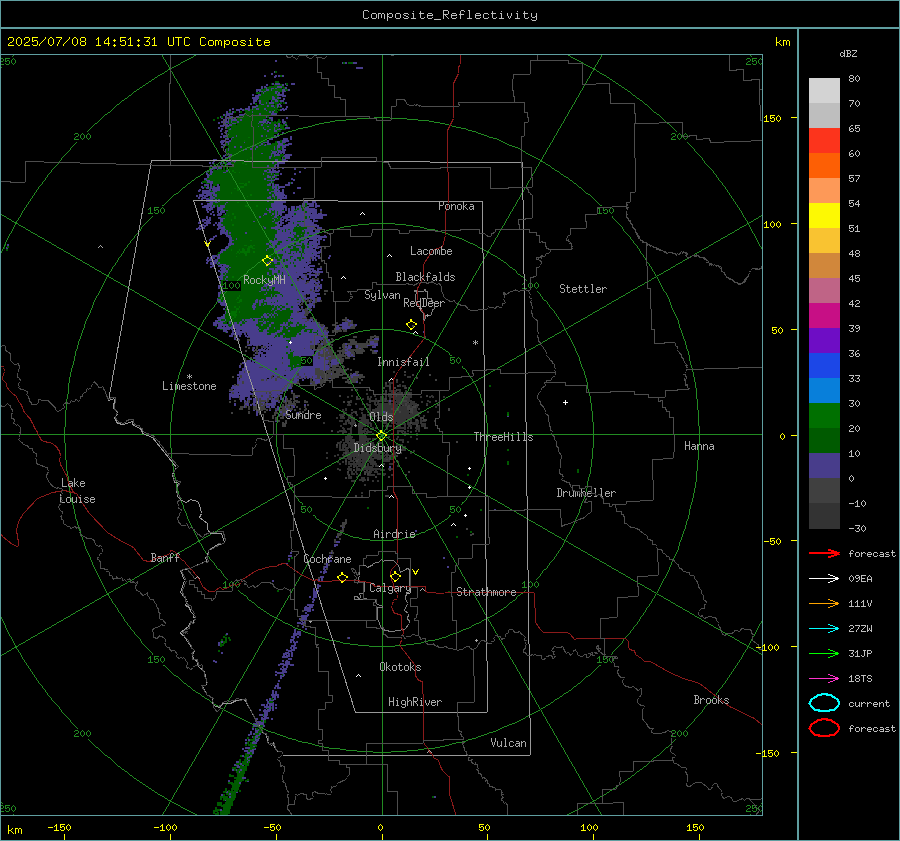Click the 27ZW legend label

pos(860,629)
